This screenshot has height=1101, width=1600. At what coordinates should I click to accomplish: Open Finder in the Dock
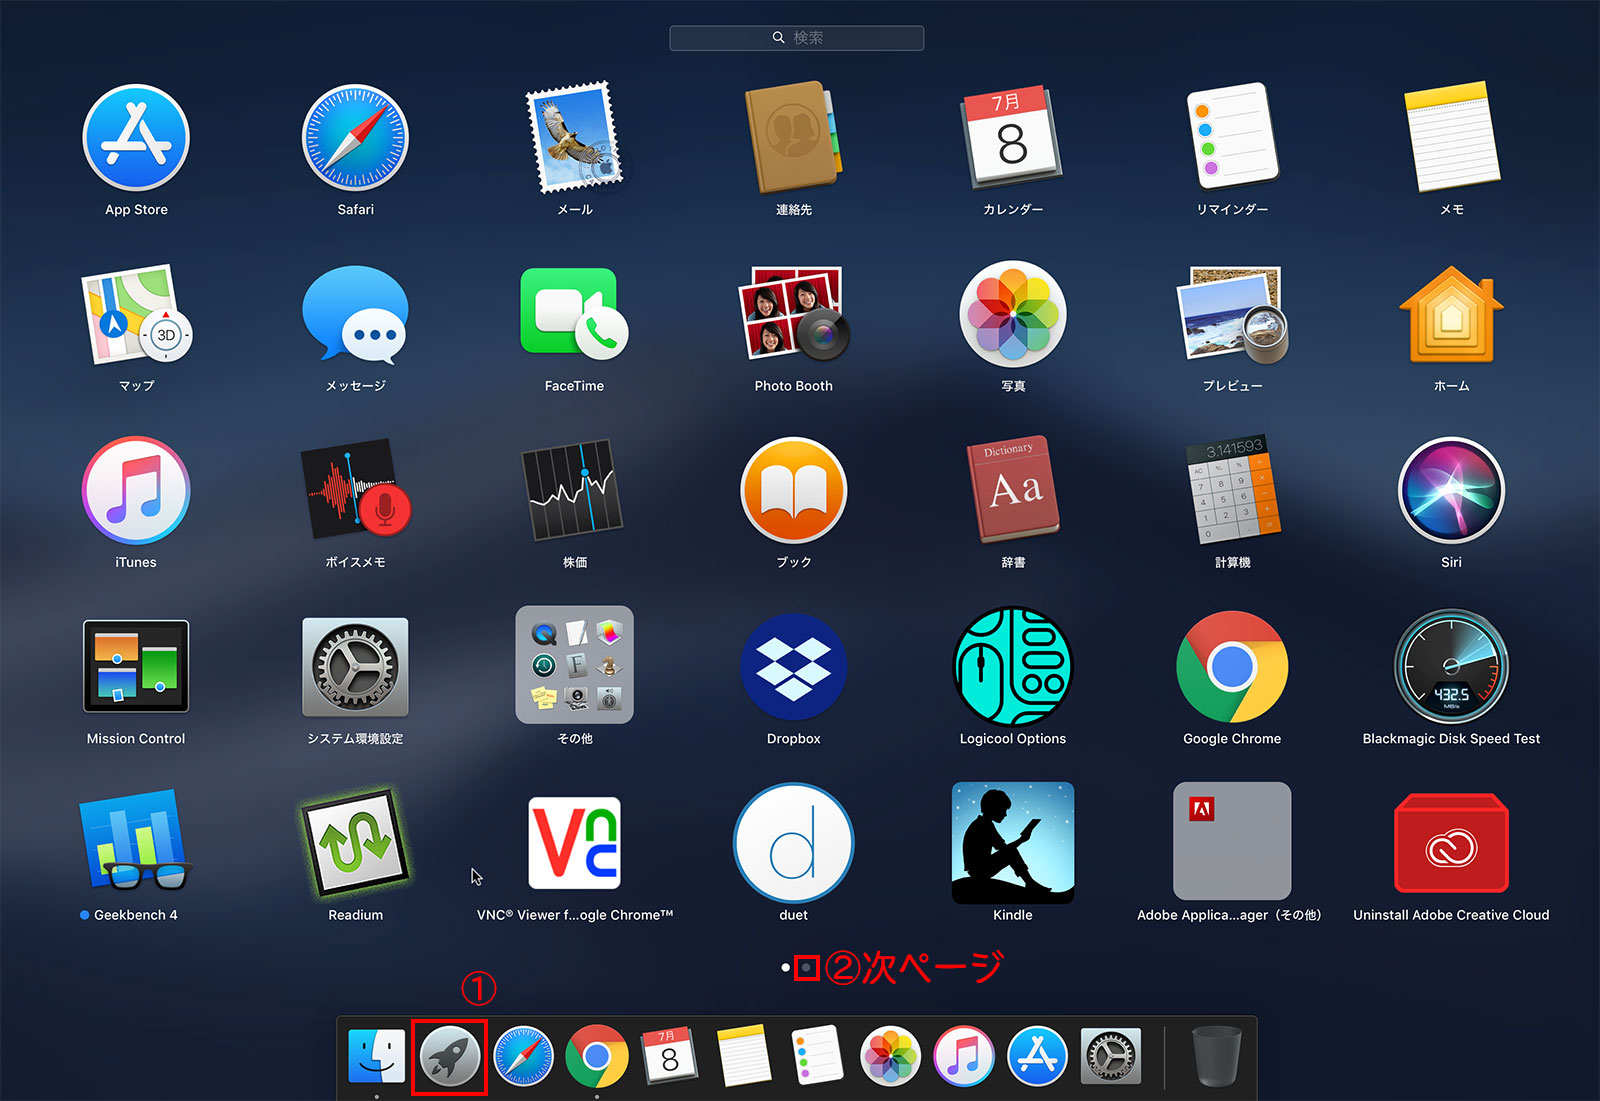(376, 1056)
